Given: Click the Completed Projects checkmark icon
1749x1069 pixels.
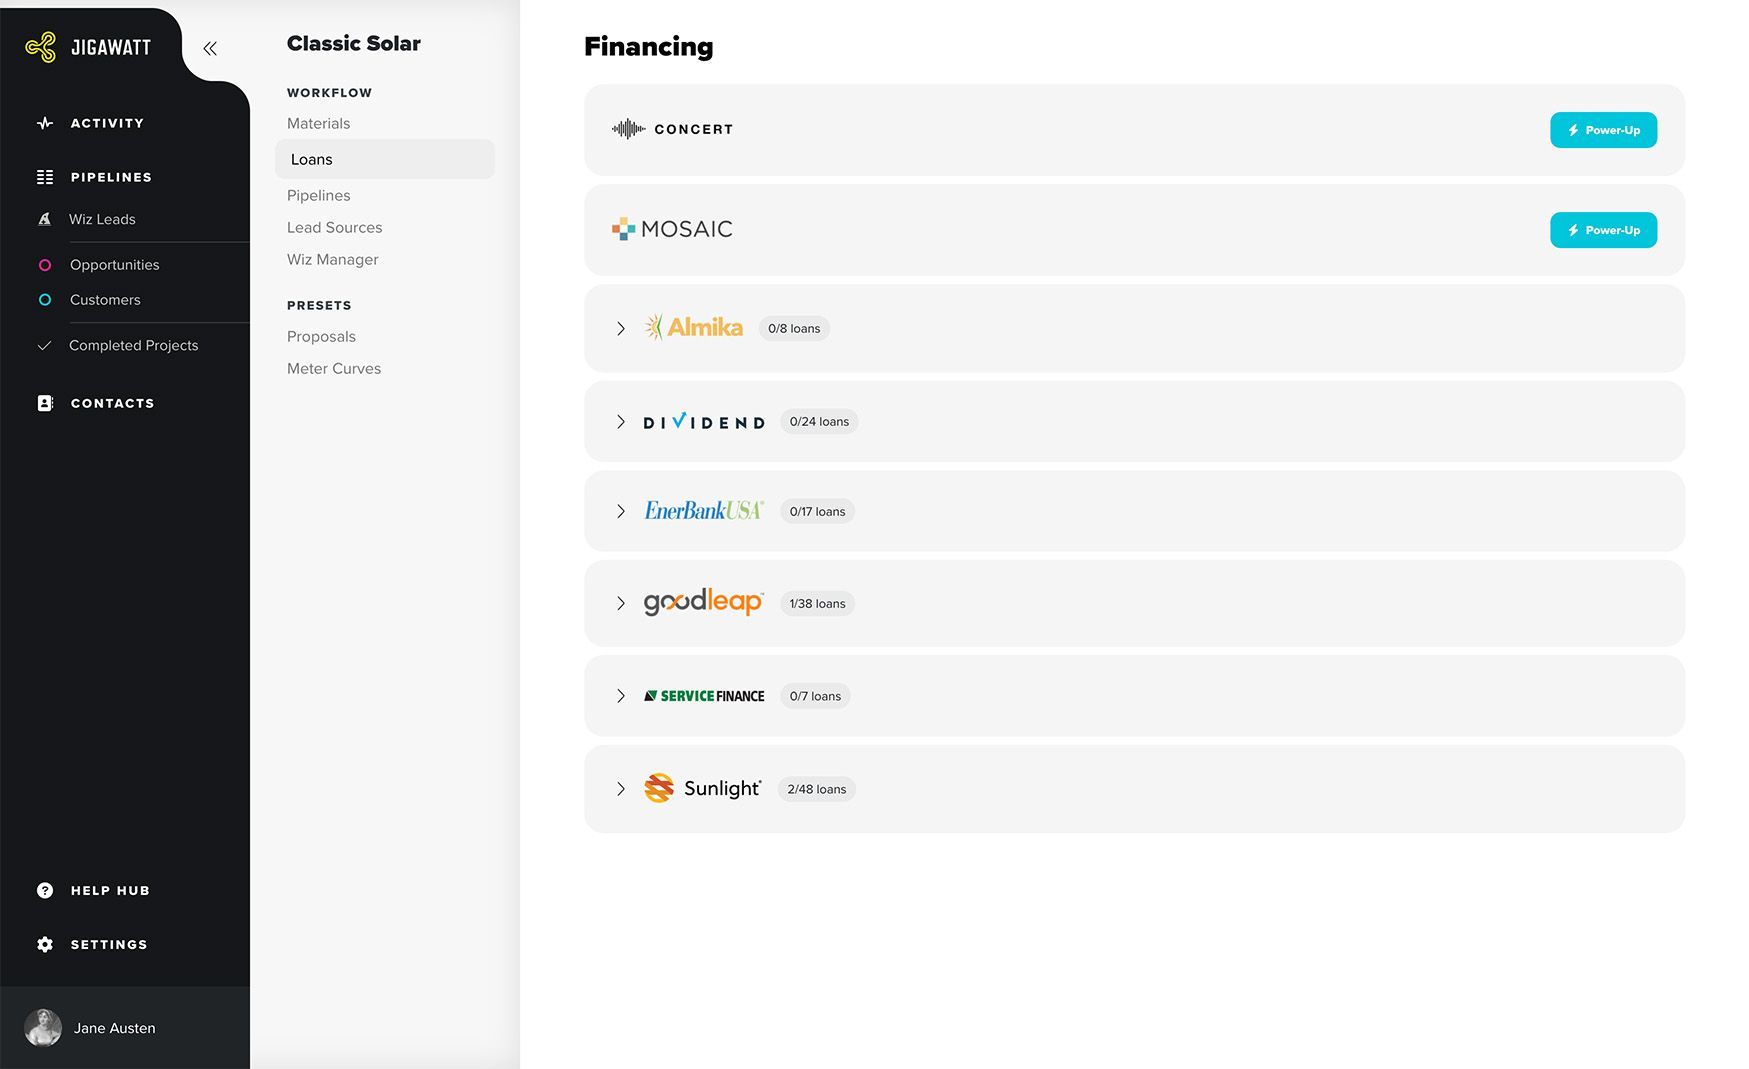Looking at the screenshot, I should [x=44, y=345].
